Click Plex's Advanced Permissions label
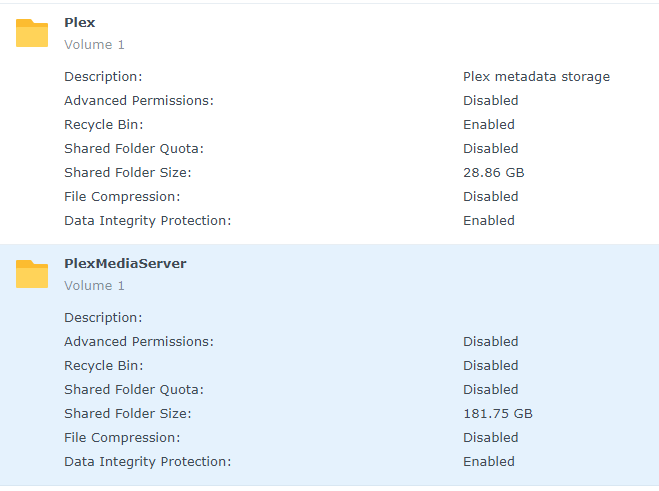 click(x=139, y=101)
